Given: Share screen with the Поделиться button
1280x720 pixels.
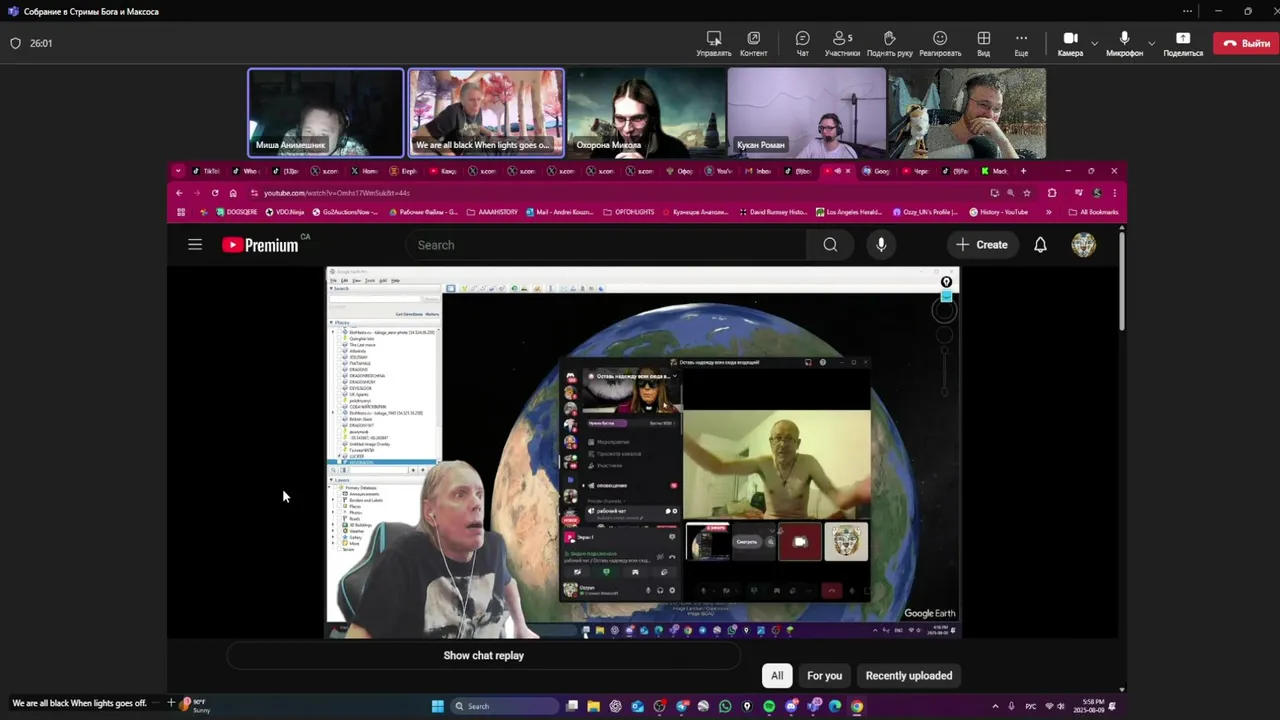Looking at the screenshot, I should coord(1183,43).
